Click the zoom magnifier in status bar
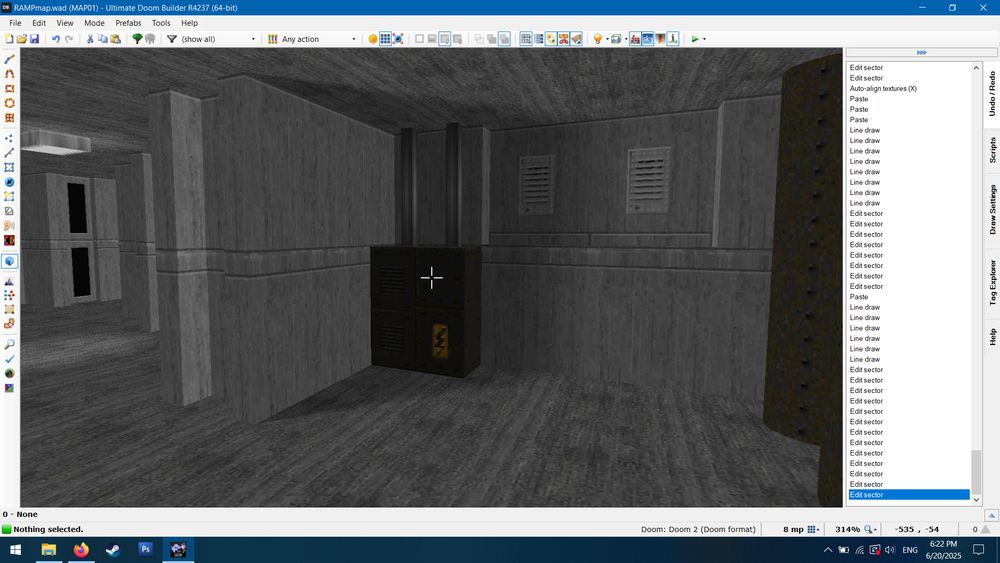 [x=868, y=529]
